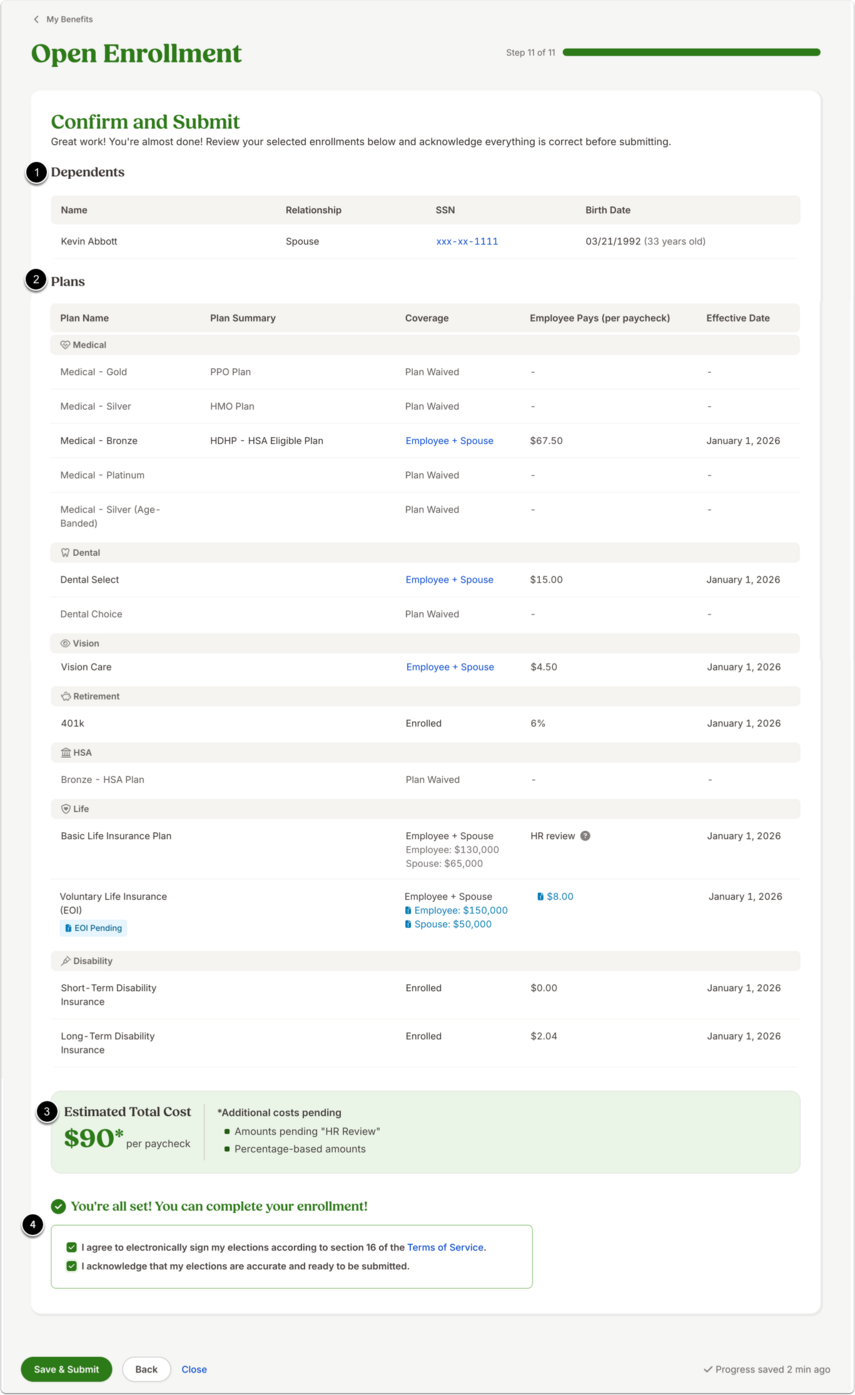The width and height of the screenshot is (855, 1395).
Task: Go back via My Benefits chevron
Action: 37,19
